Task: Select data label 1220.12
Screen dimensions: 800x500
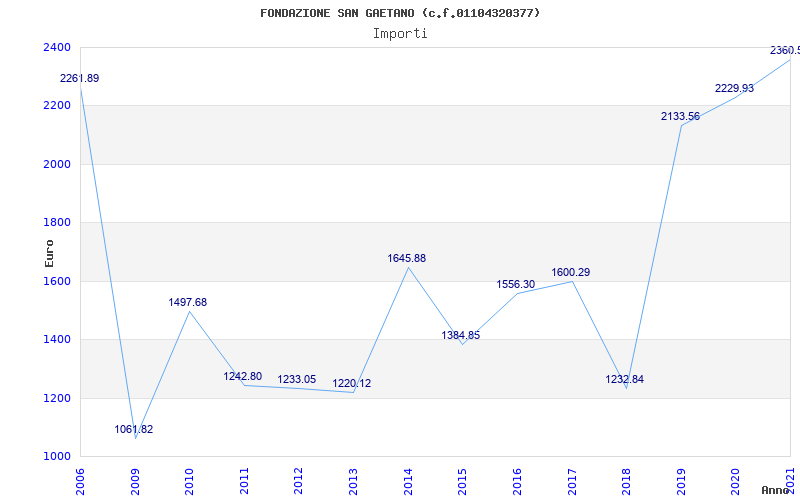Action: [x=352, y=384]
